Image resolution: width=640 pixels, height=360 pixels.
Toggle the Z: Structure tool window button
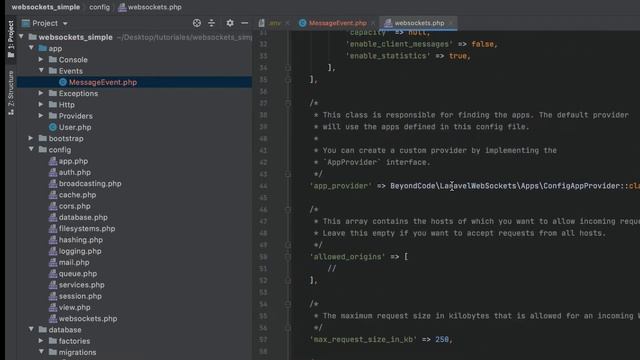(11, 93)
